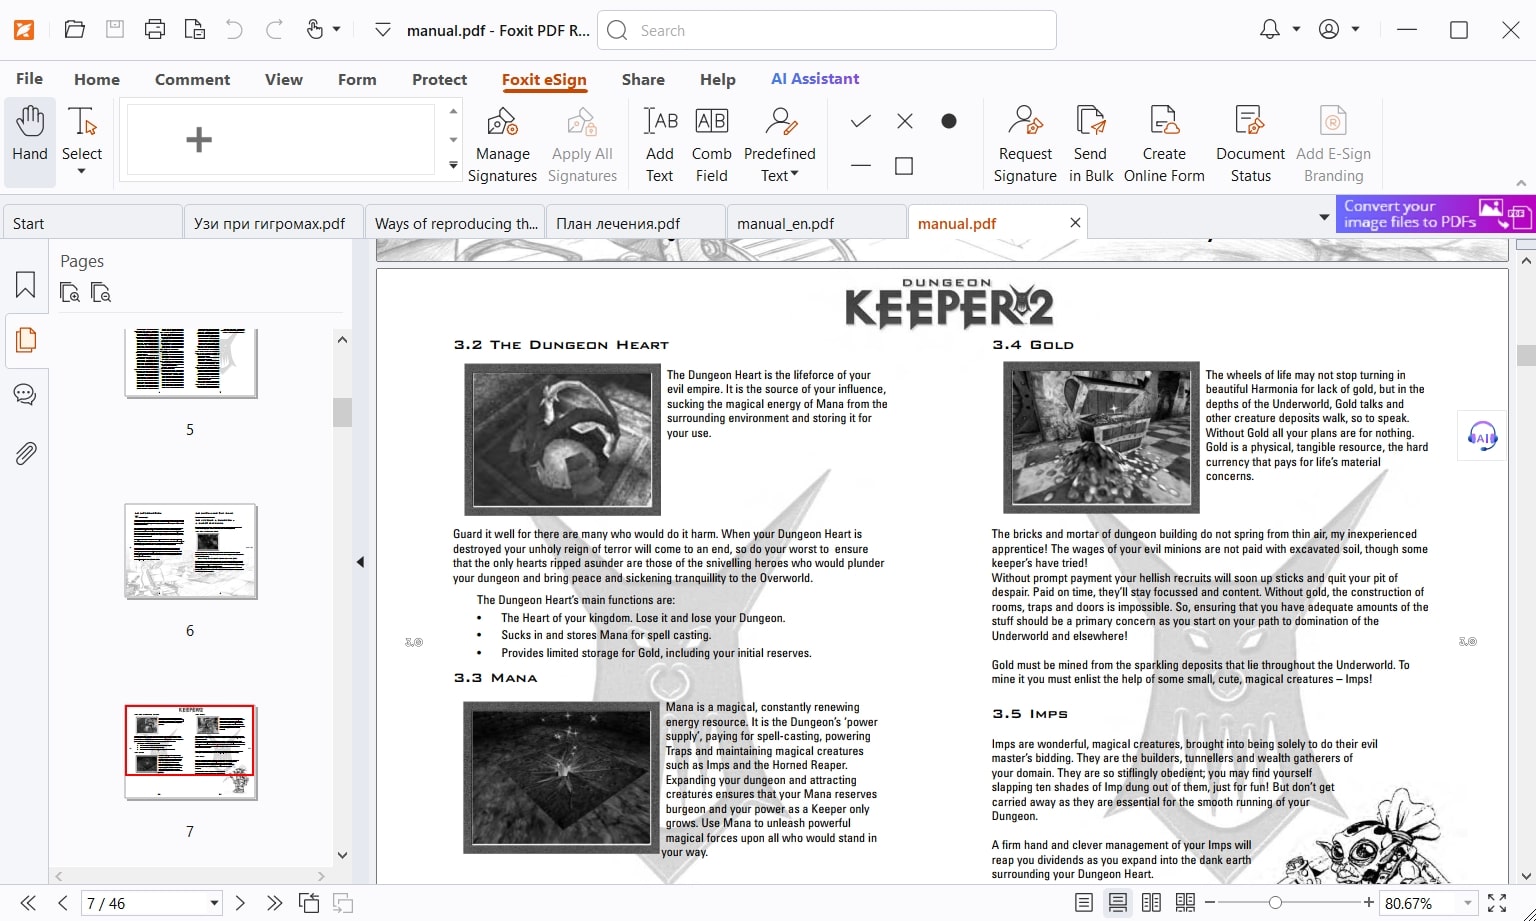The width and height of the screenshot is (1536, 921).
Task: Insert a line symbol
Action: 860,166
